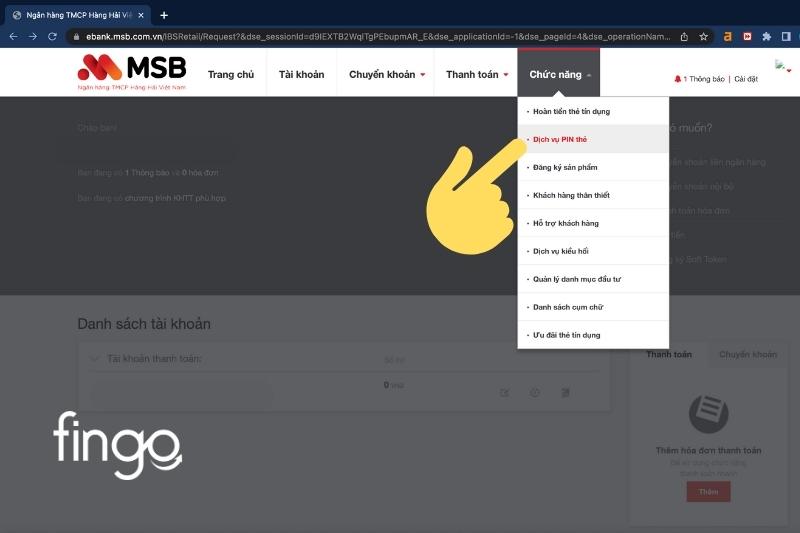
Task: Toggle the browser side panel icon
Action: pyautogui.click(x=786, y=37)
